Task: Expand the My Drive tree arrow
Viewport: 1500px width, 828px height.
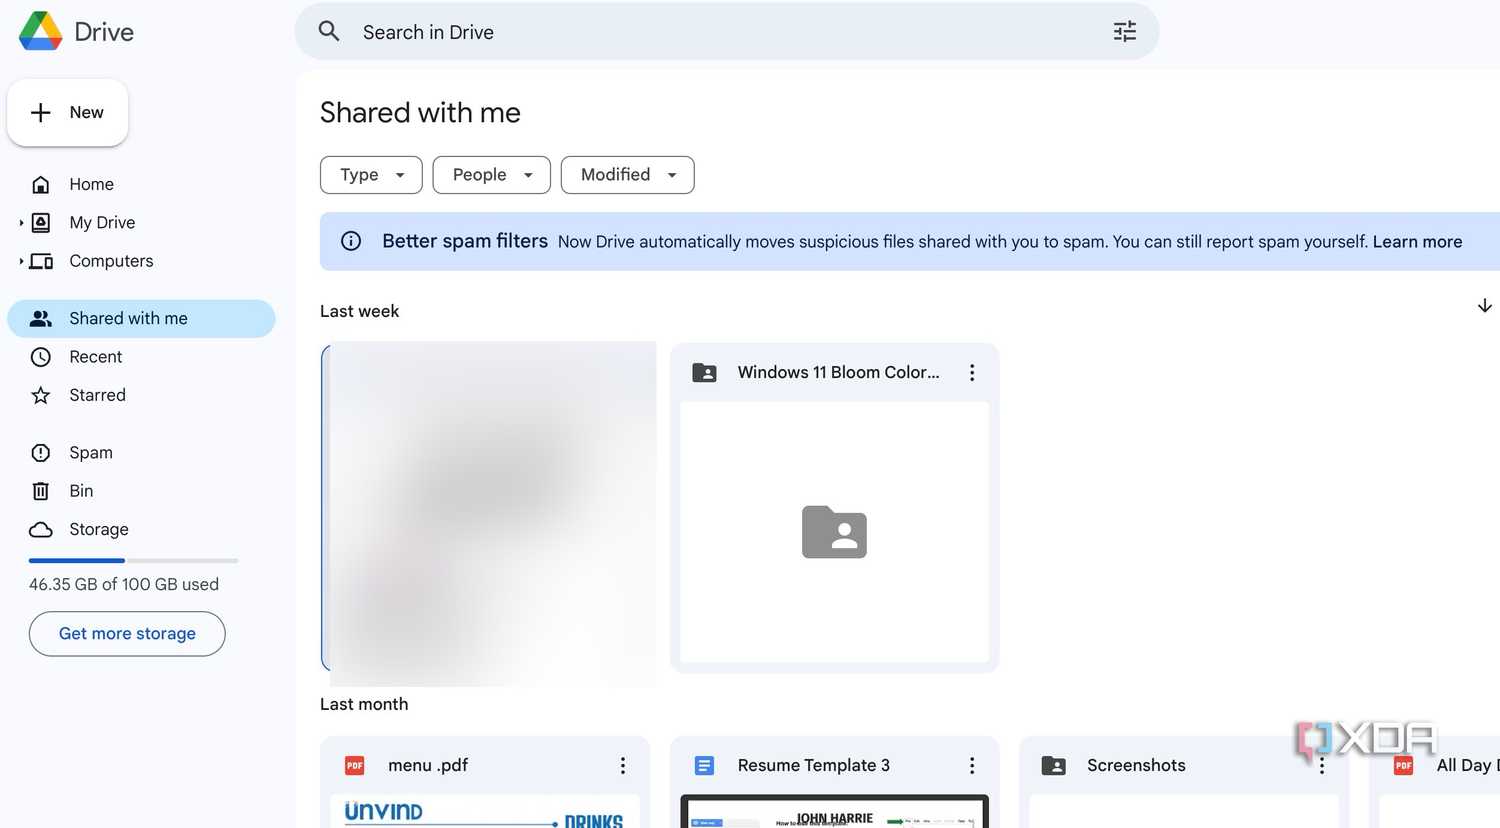Action: (20, 222)
